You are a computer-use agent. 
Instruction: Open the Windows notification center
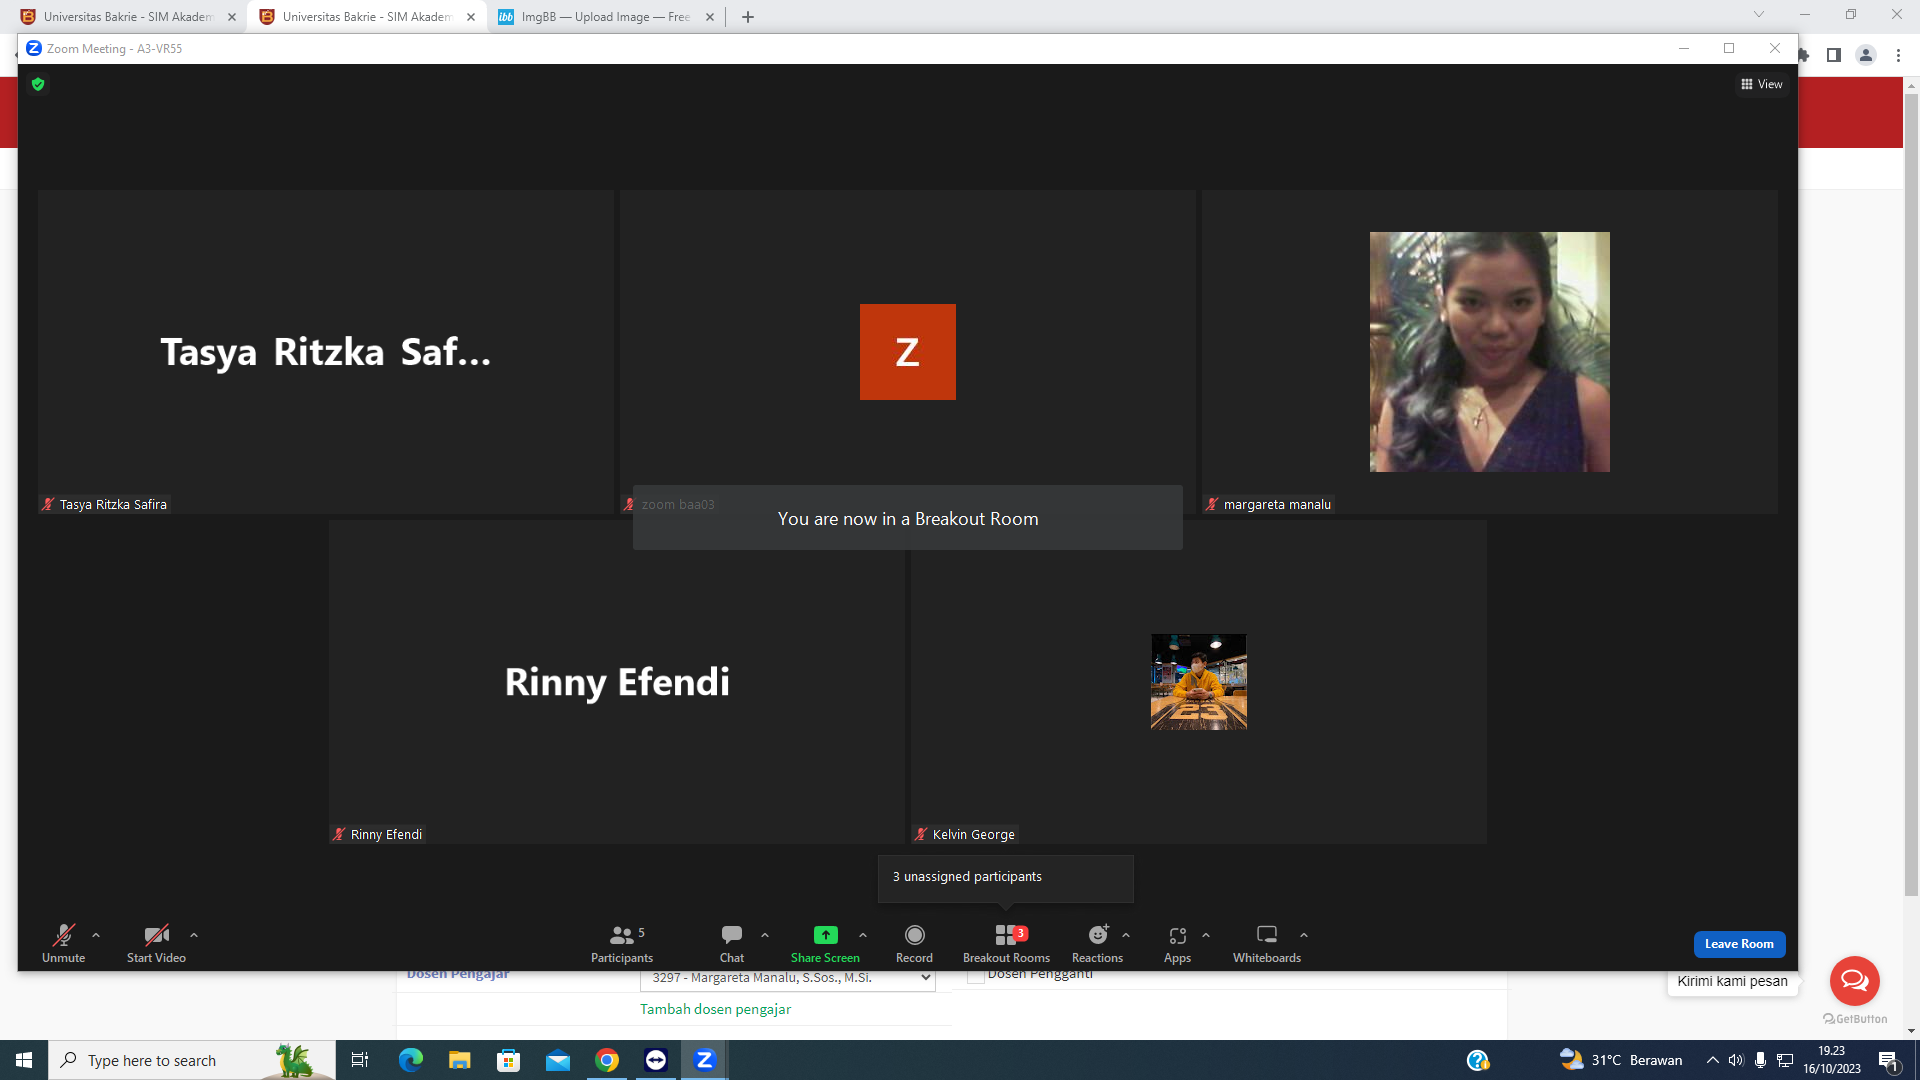[x=1889, y=1060]
